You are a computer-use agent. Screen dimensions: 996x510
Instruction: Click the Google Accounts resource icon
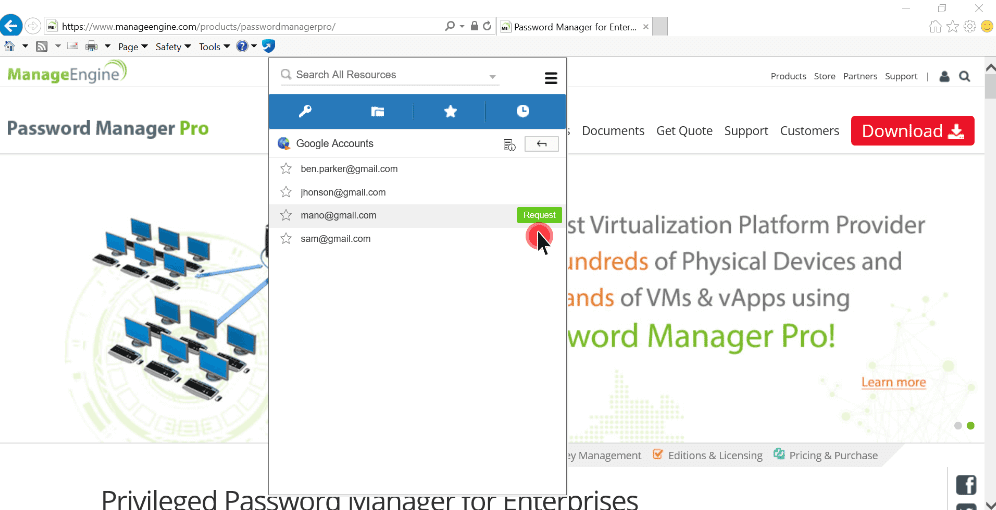pos(285,144)
